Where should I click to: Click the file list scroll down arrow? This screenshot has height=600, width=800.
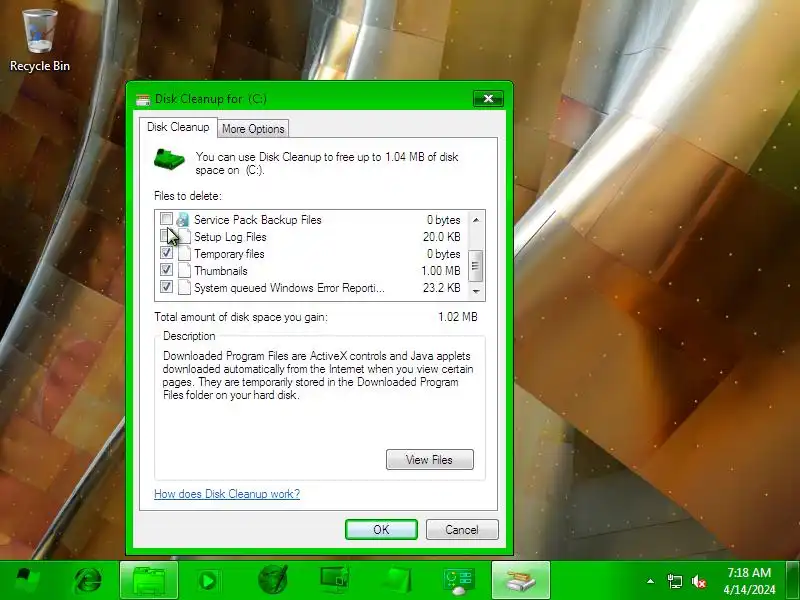476,291
